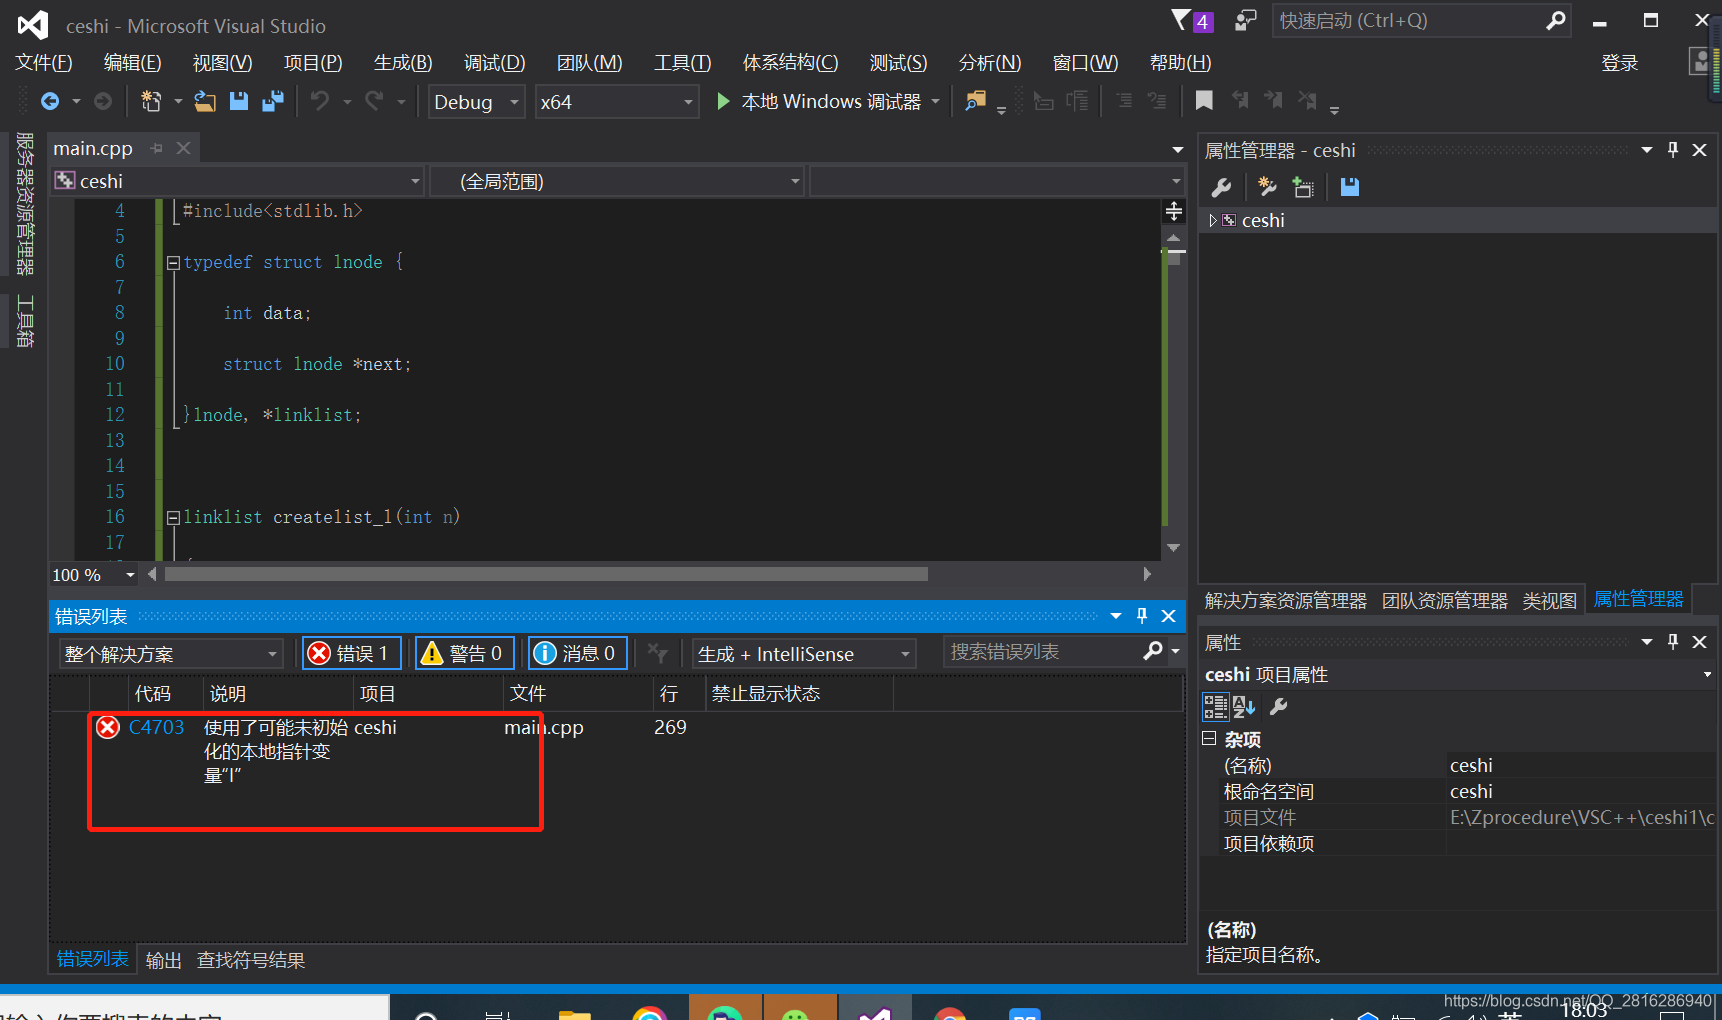Switch to Class View tab
1722x1020 pixels.
(1549, 600)
